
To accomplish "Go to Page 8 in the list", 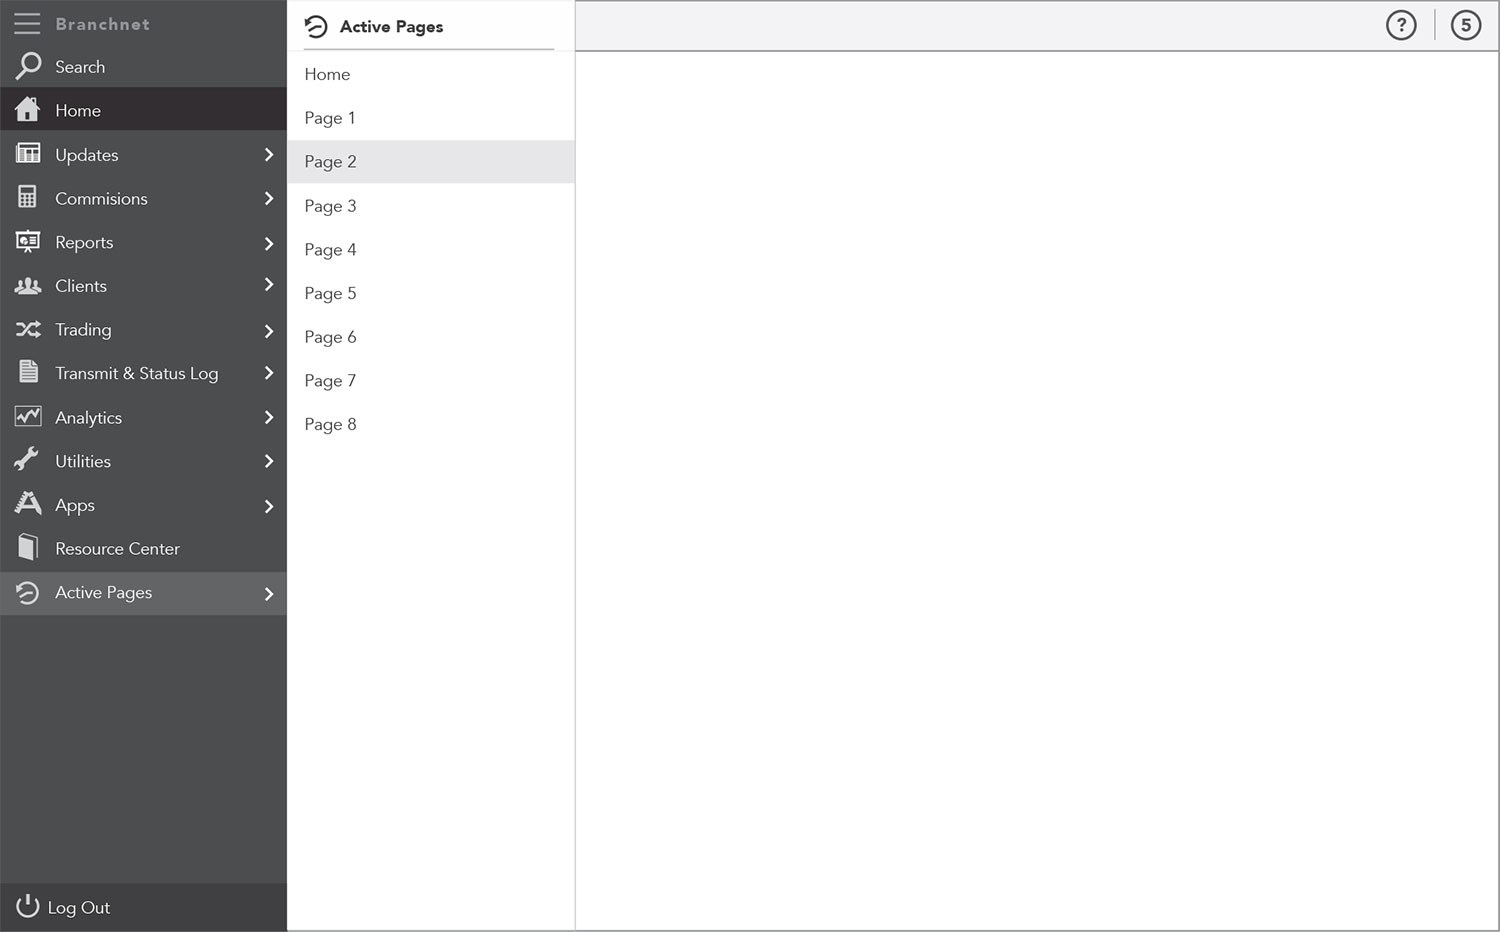I will point(431,424).
